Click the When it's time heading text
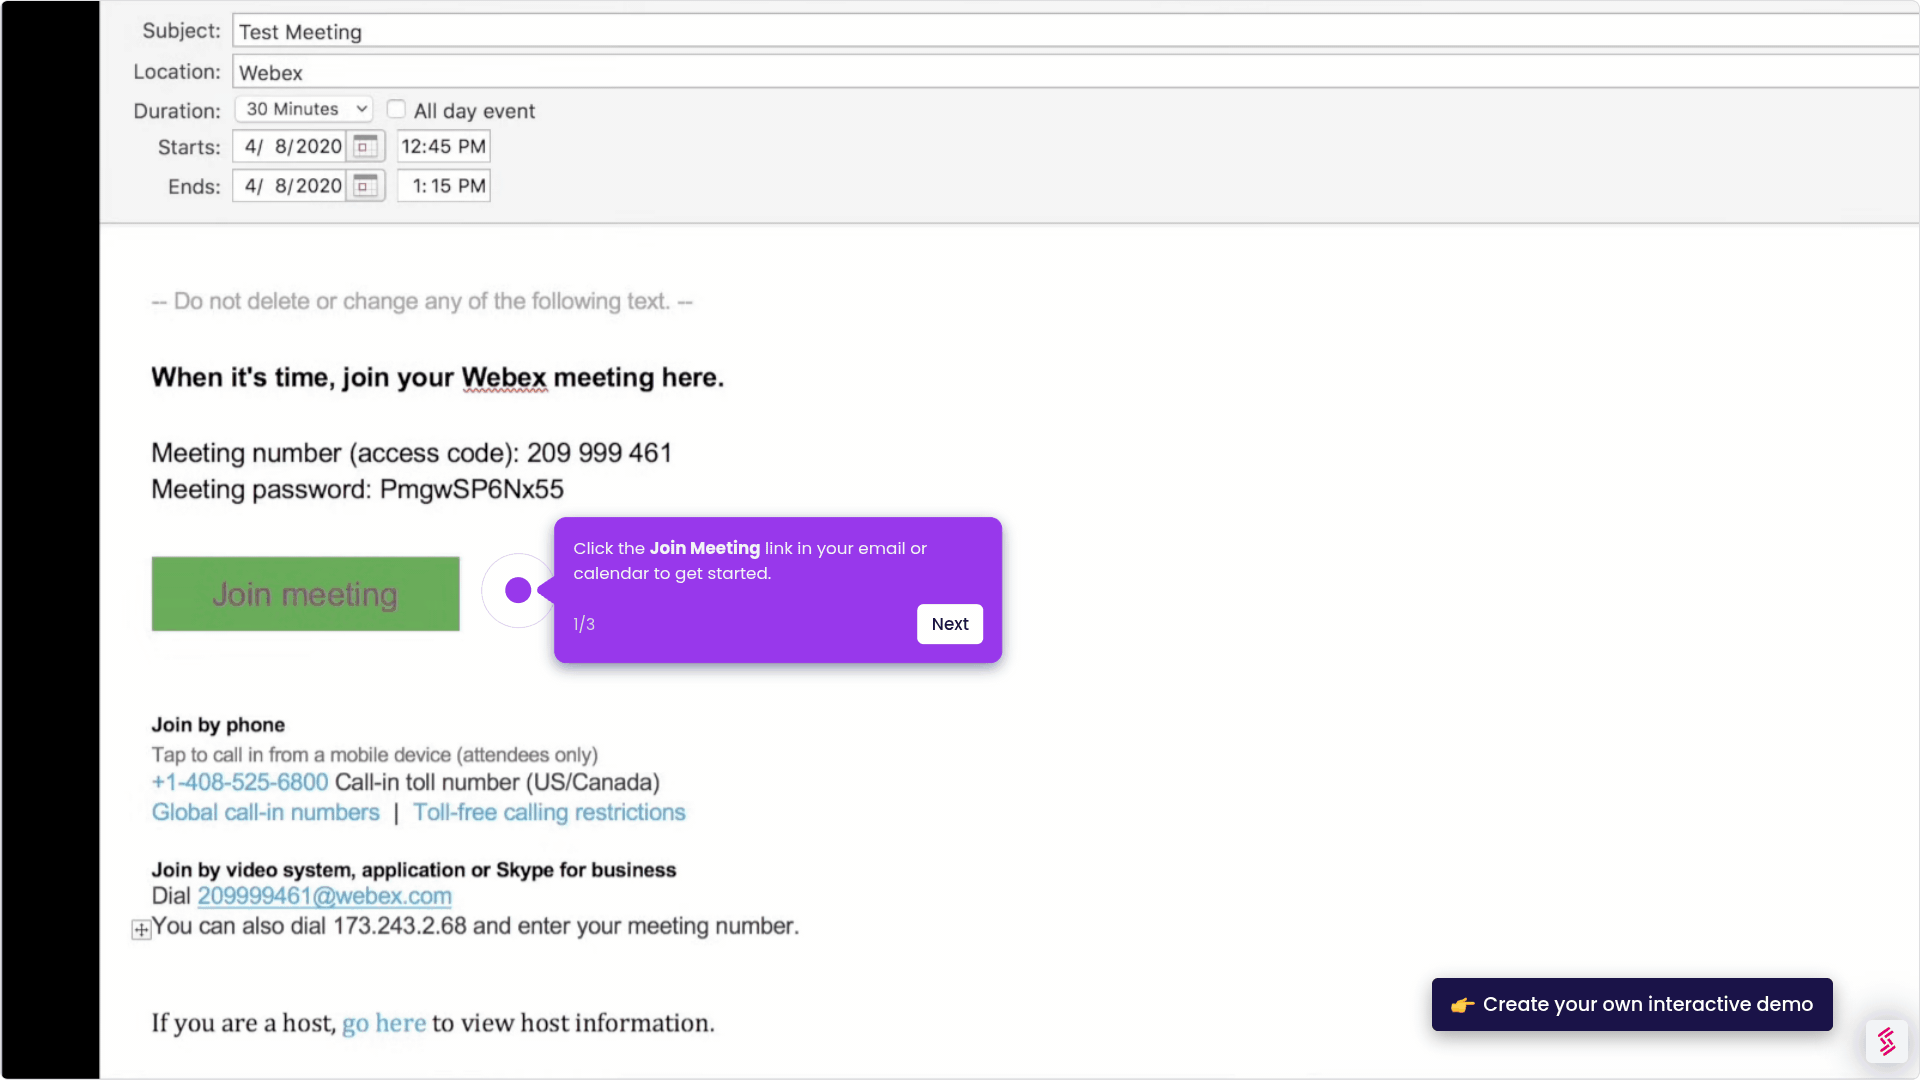 coord(437,377)
